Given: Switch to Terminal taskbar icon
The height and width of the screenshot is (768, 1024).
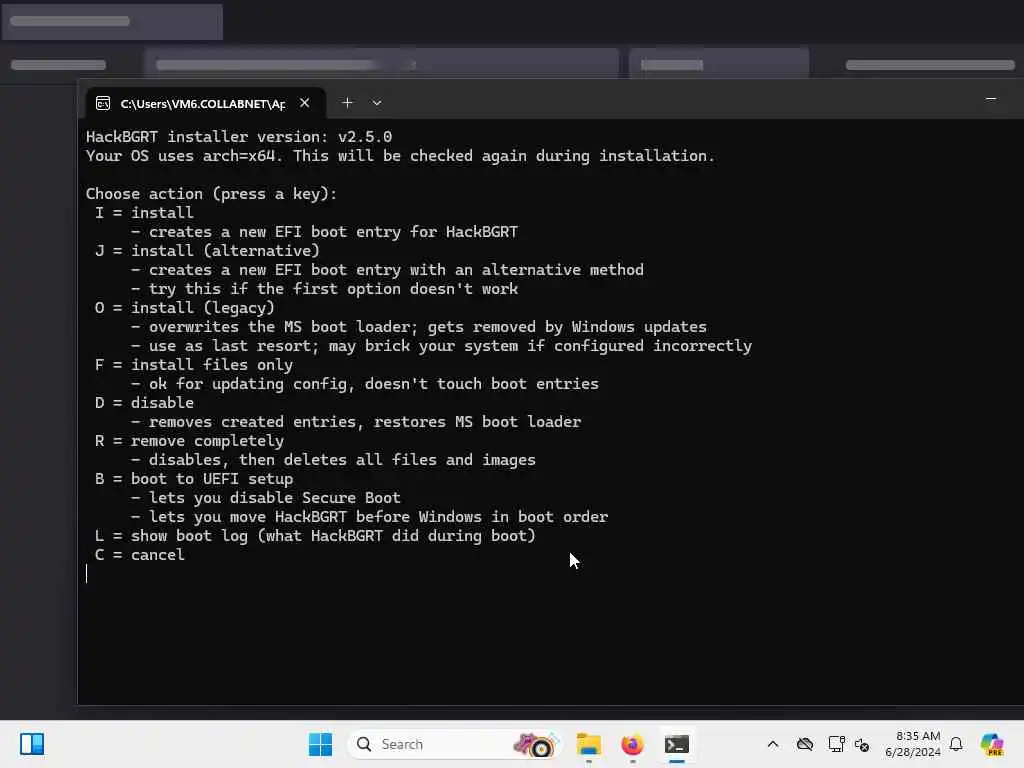Looking at the screenshot, I should (677, 744).
